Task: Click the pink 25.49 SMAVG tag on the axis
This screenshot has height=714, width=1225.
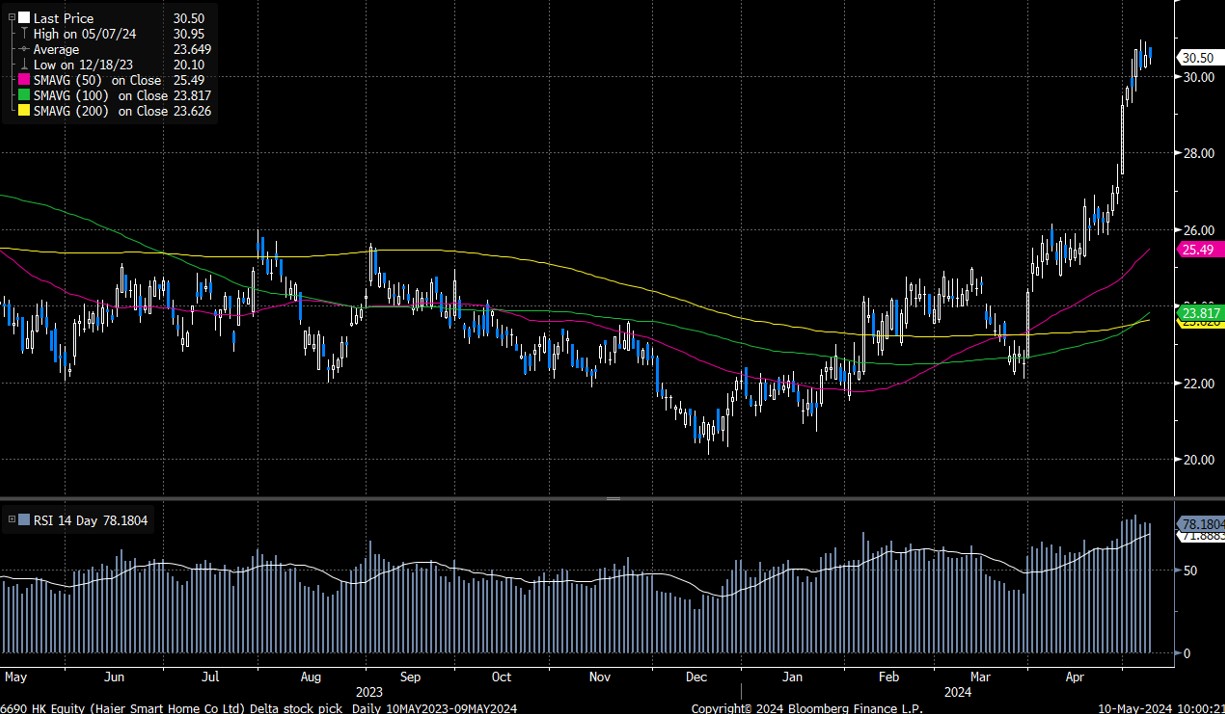Action: click(1197, 249)
